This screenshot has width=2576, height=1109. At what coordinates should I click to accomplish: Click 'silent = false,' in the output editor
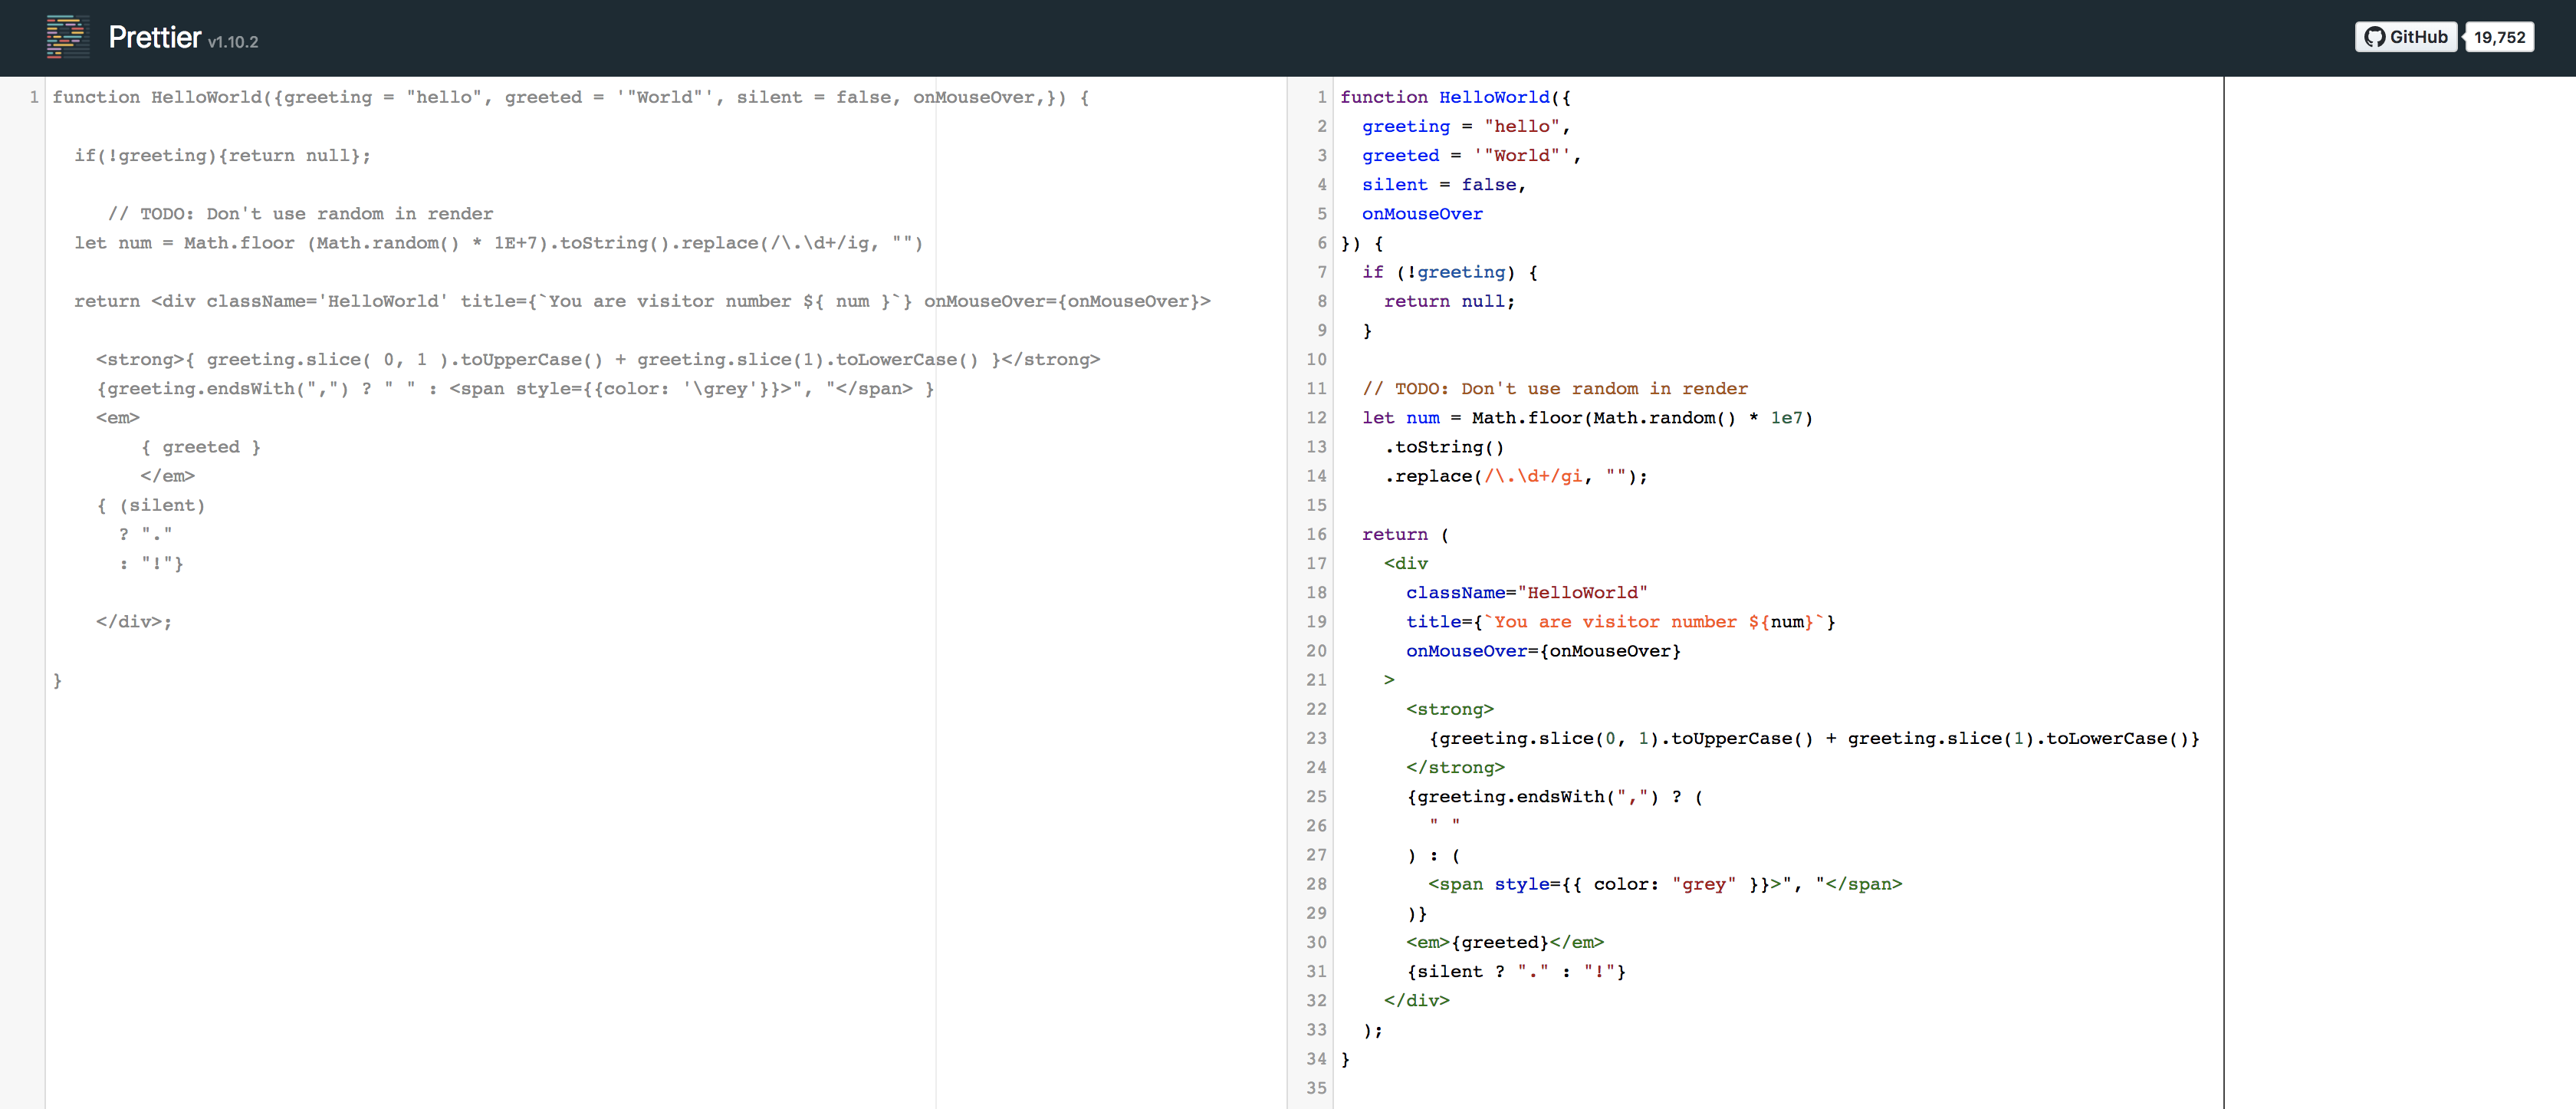[1444, 185]
